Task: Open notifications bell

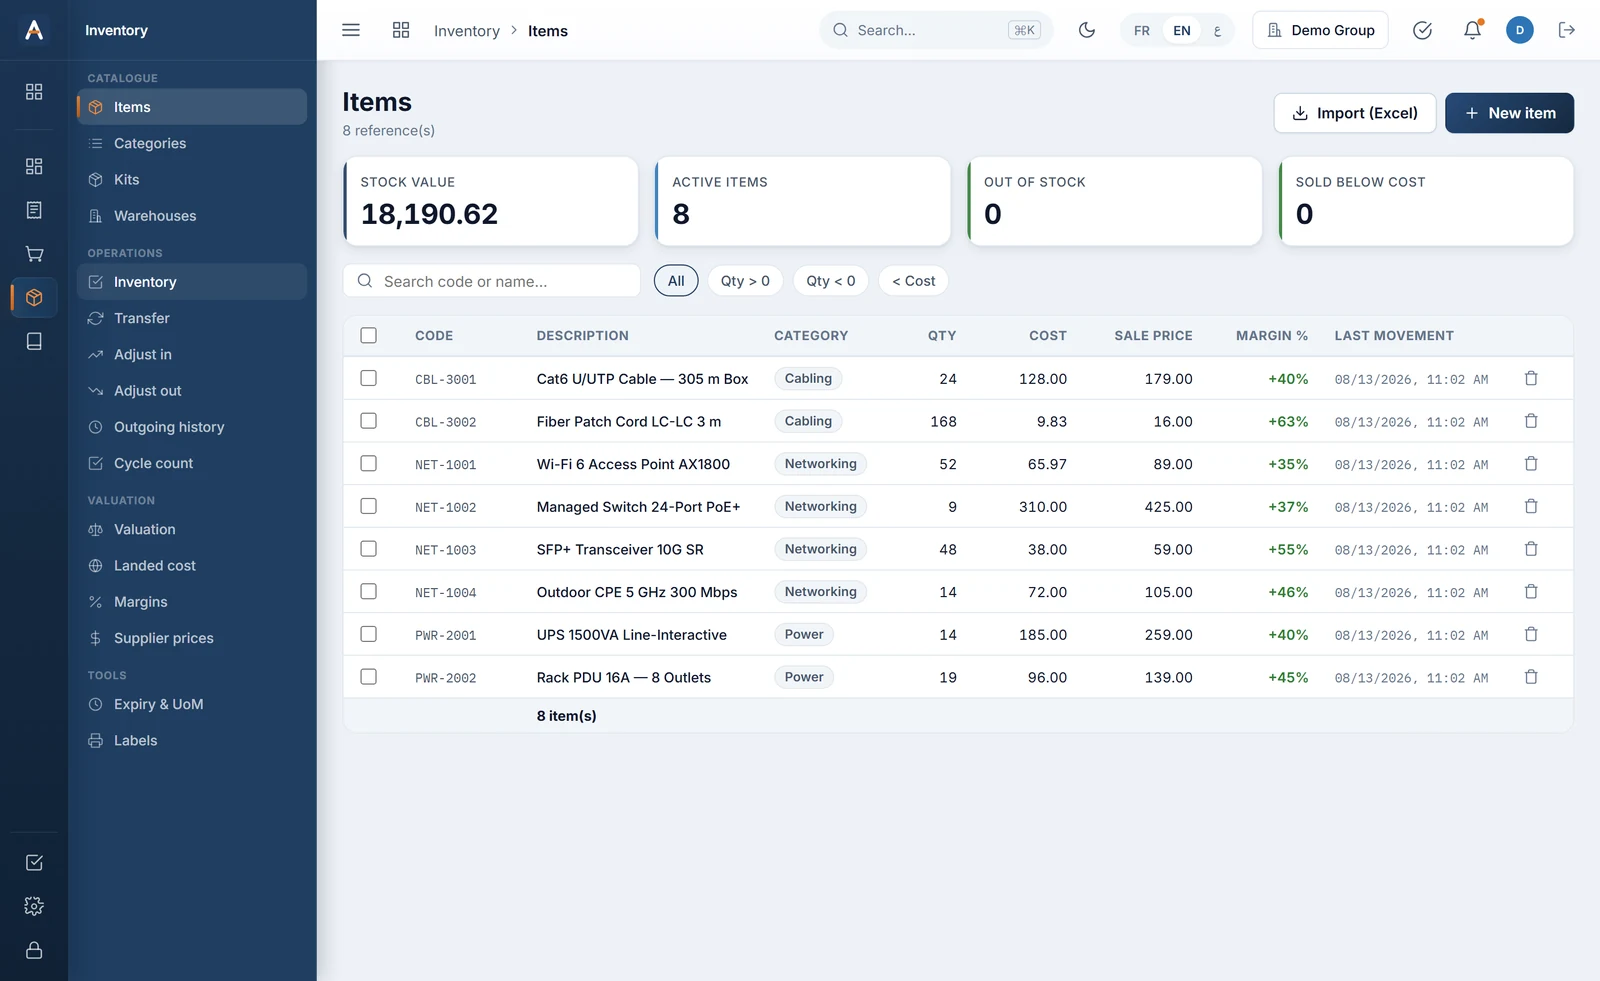Action: 1472,30
